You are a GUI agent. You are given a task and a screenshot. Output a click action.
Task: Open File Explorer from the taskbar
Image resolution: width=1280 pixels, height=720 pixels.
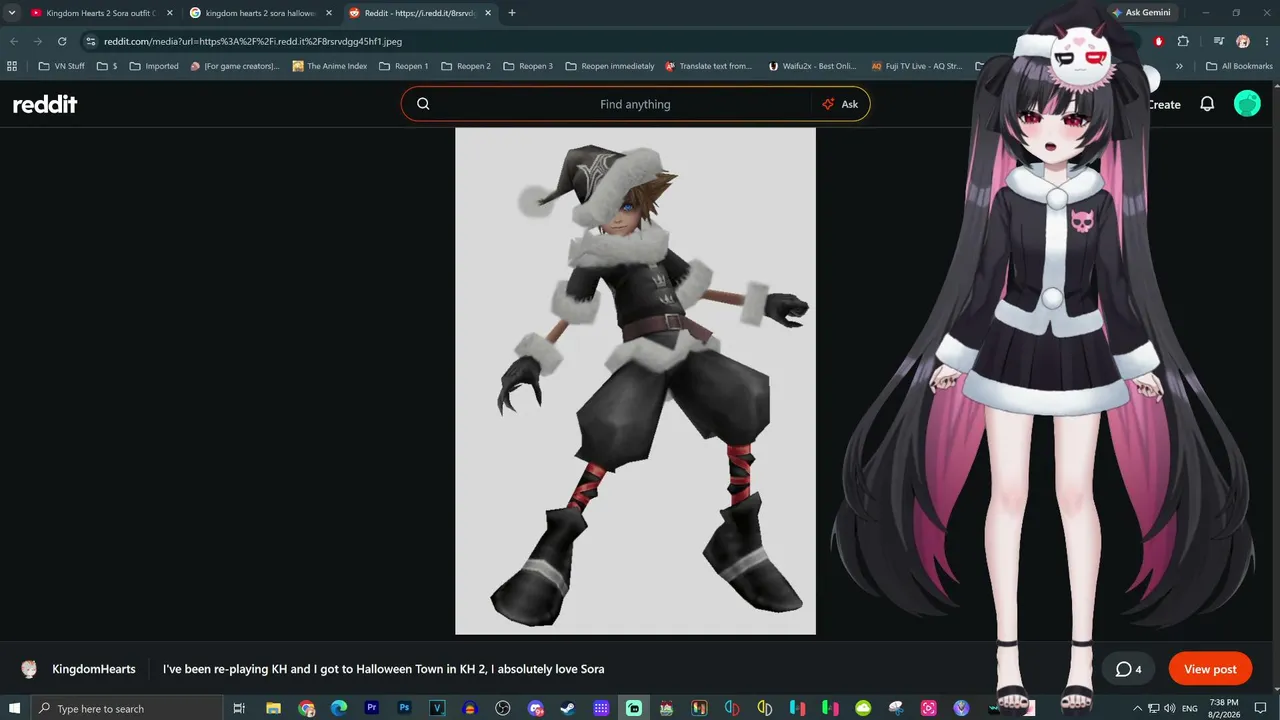point(273,708)
